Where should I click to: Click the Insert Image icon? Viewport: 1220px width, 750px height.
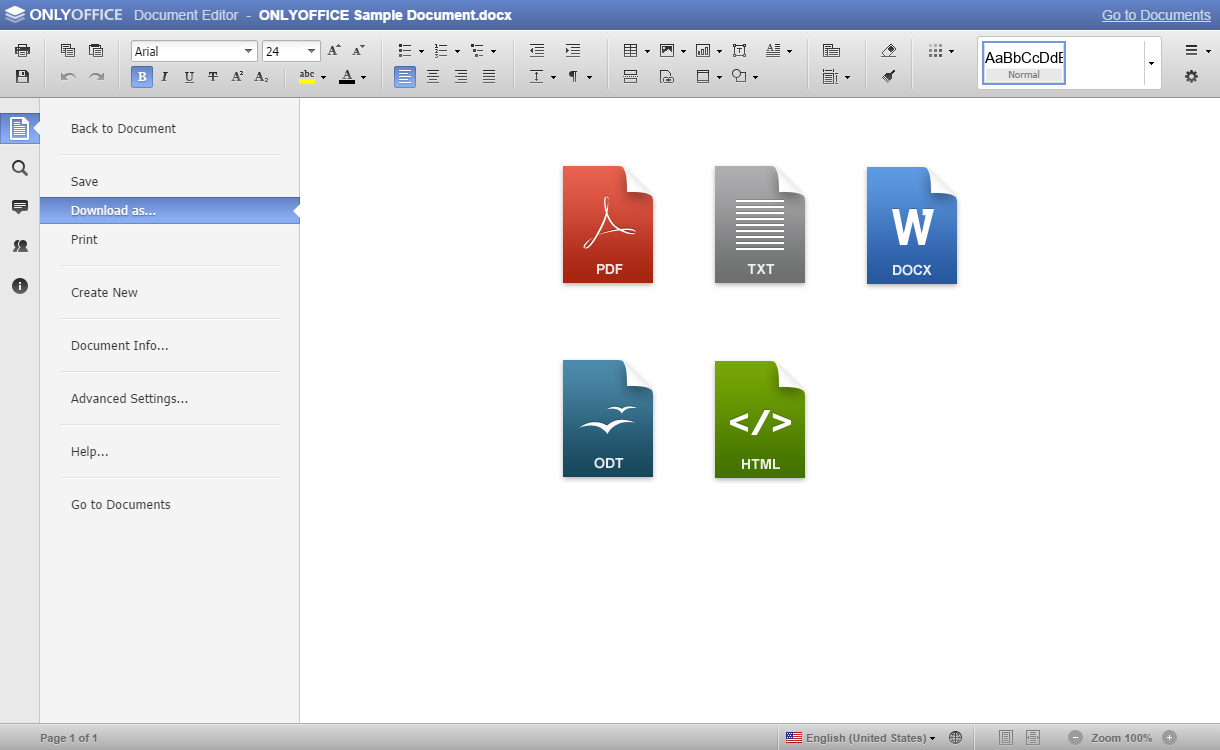click(667, 50)
